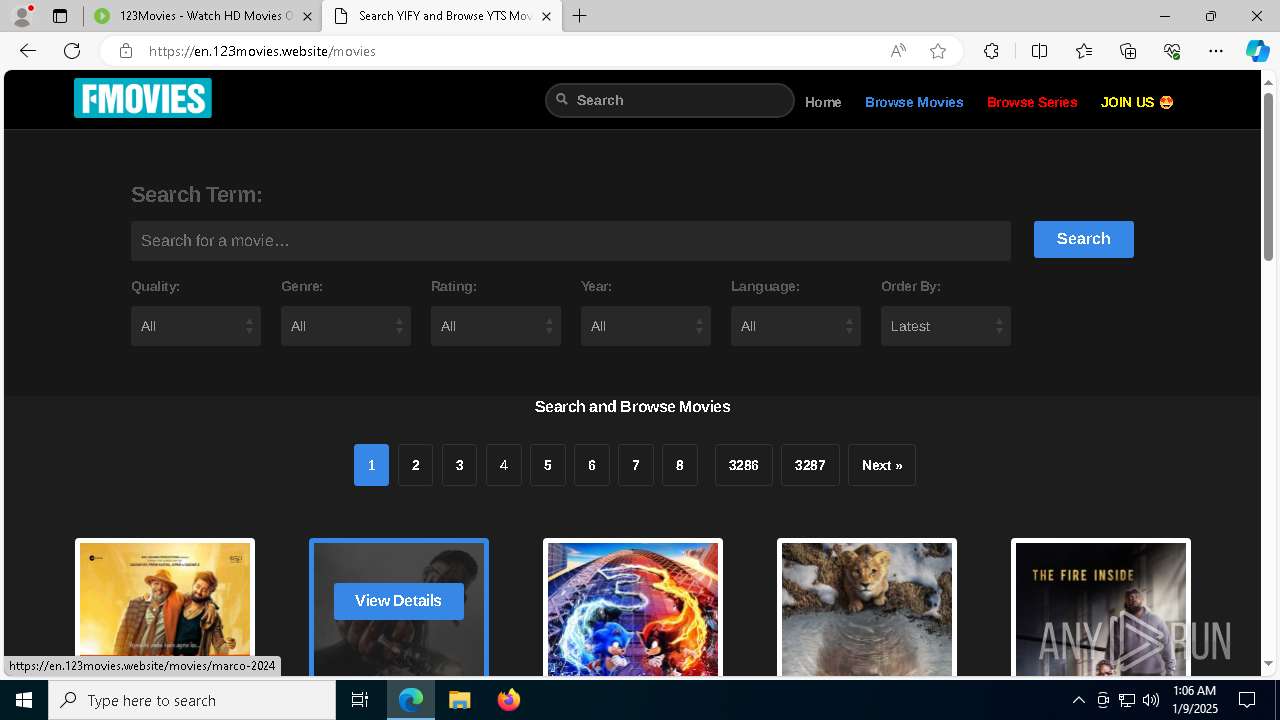
Task: Click the Next » pagination button
Action: 882,465
